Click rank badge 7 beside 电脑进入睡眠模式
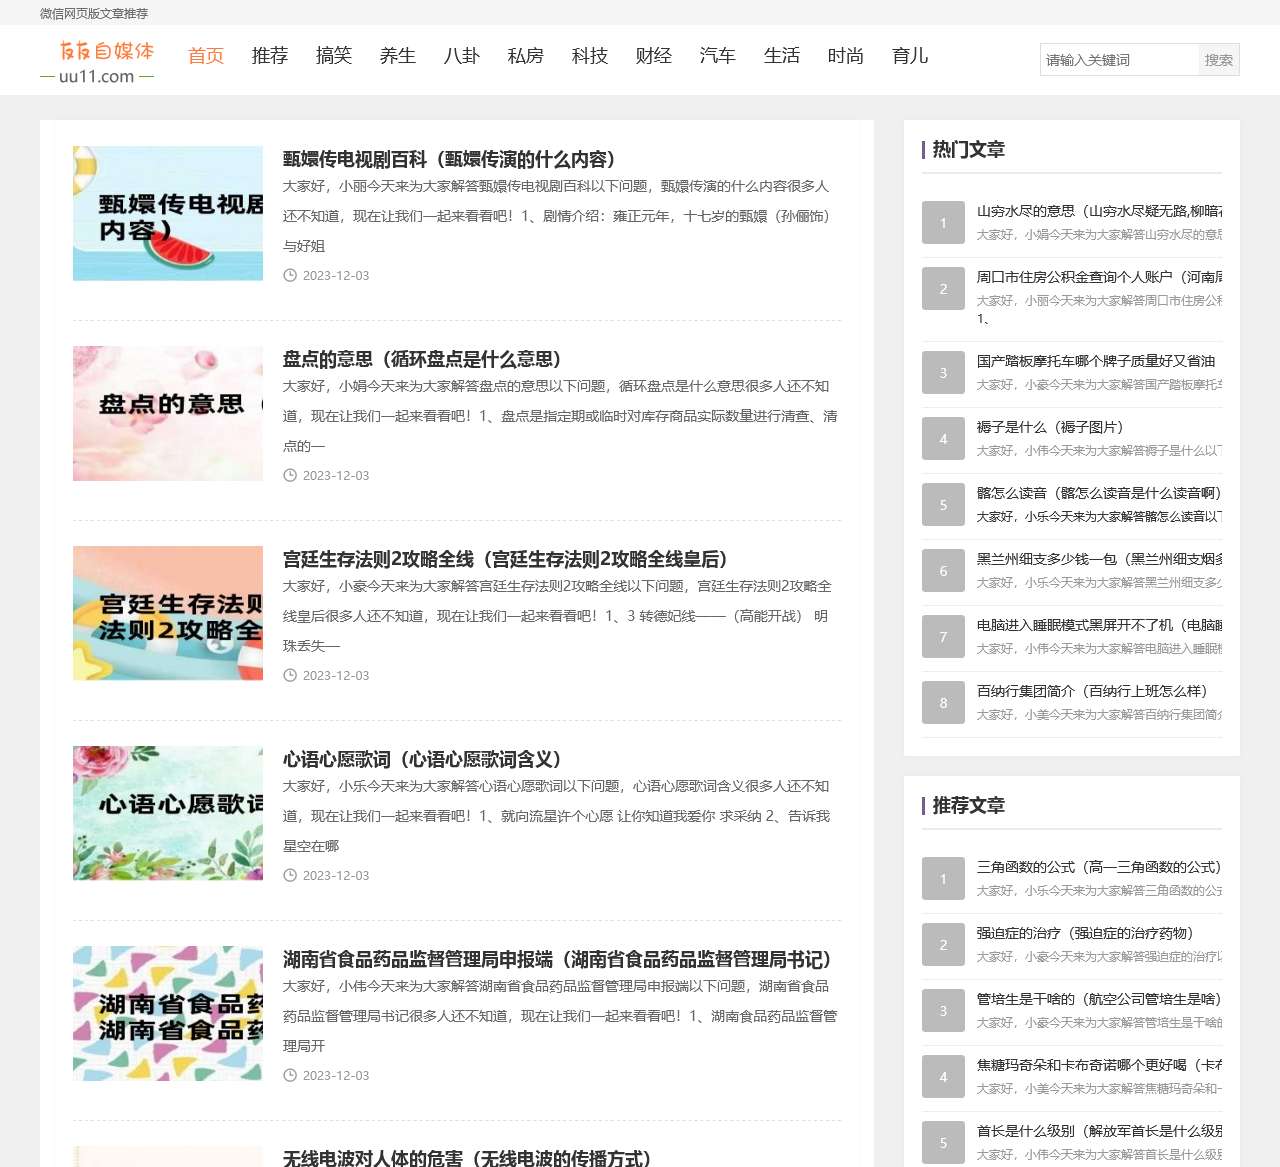The image size is (1280, 1167). pyautogui.click(x=943, y=637)
